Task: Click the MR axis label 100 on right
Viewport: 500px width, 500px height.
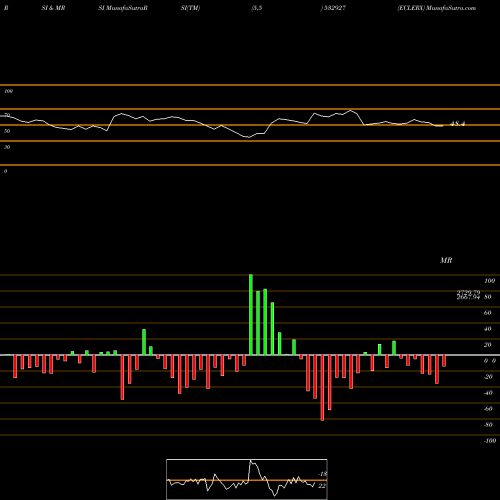Action: tap(489, 281)
